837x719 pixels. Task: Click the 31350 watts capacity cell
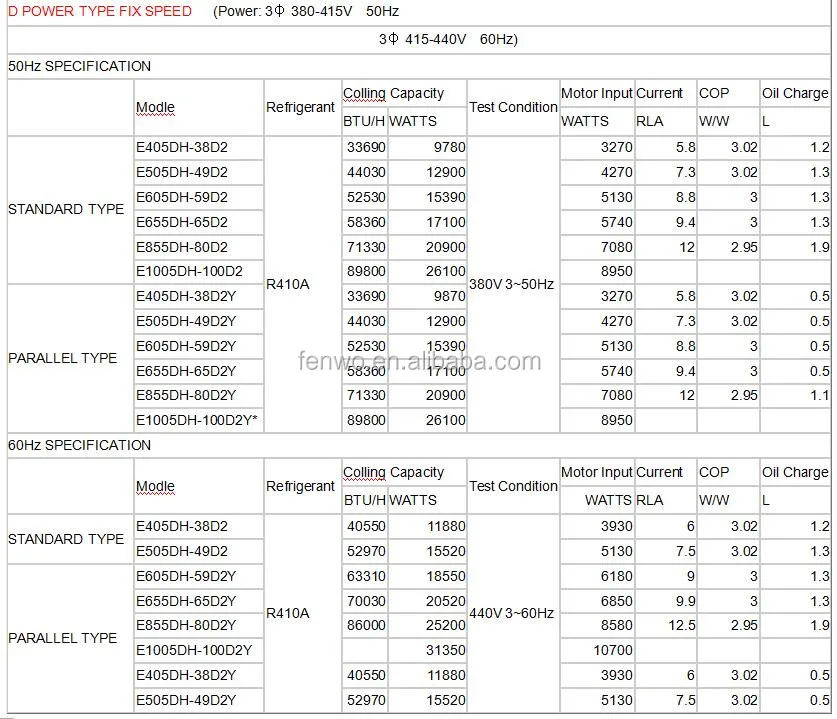[444, 650]
